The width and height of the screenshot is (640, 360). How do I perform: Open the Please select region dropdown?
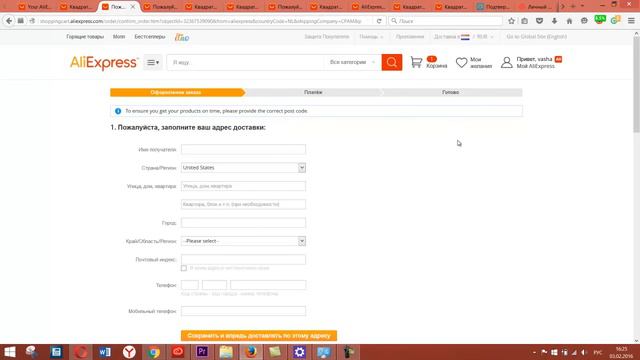click(x=243, y=241)
